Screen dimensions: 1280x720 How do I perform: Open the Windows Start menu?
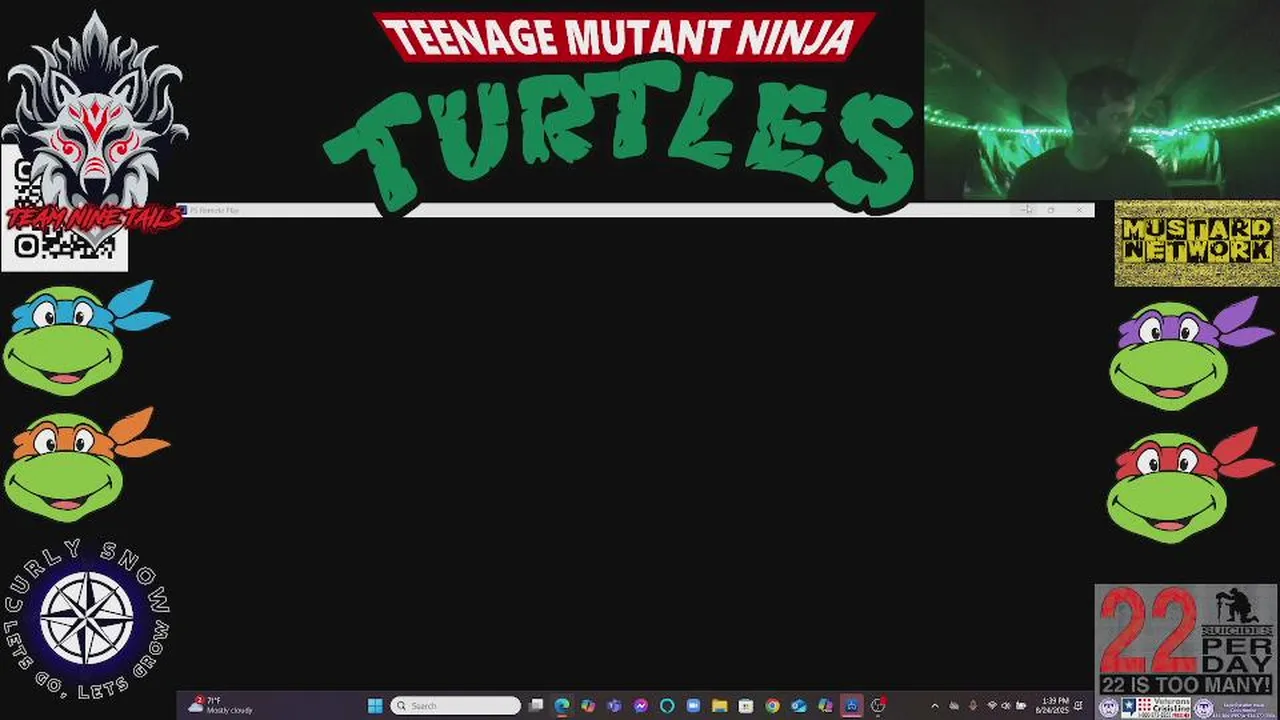point(375,705)
